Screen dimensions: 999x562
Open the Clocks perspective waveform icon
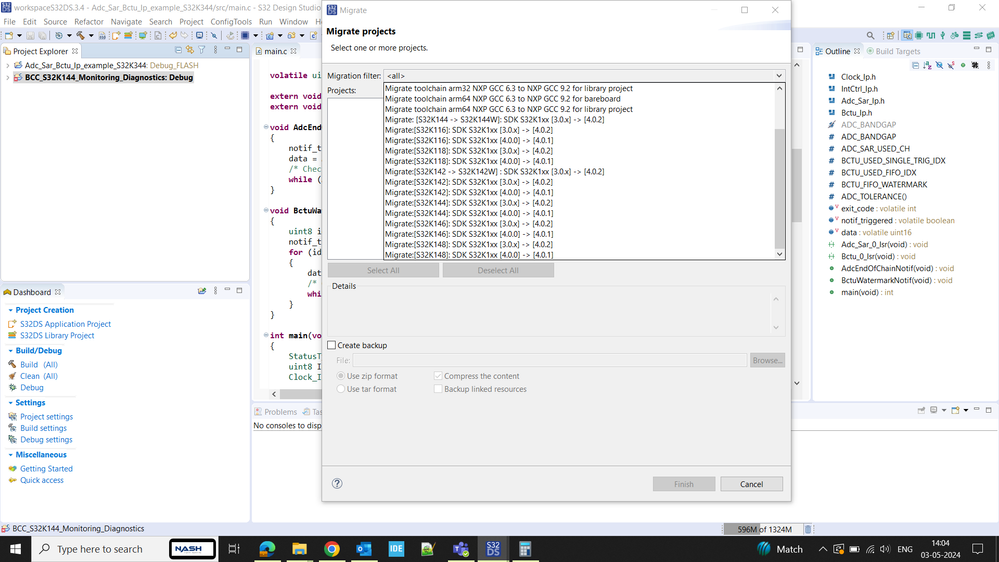click(x=931, y=35)
